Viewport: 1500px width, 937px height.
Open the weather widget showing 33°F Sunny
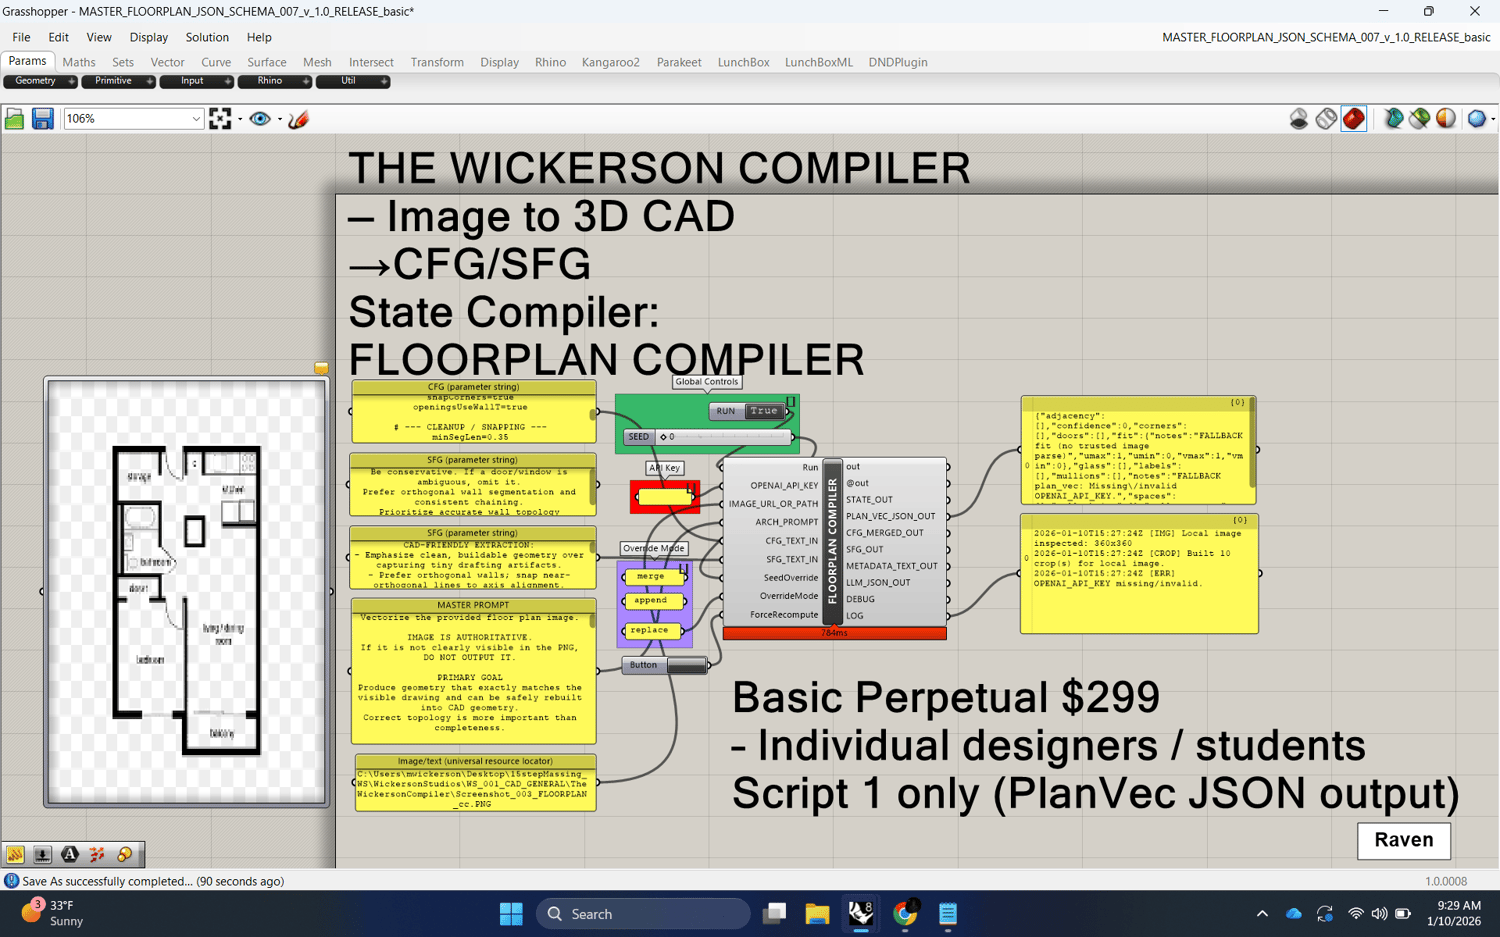click(54, 913)
